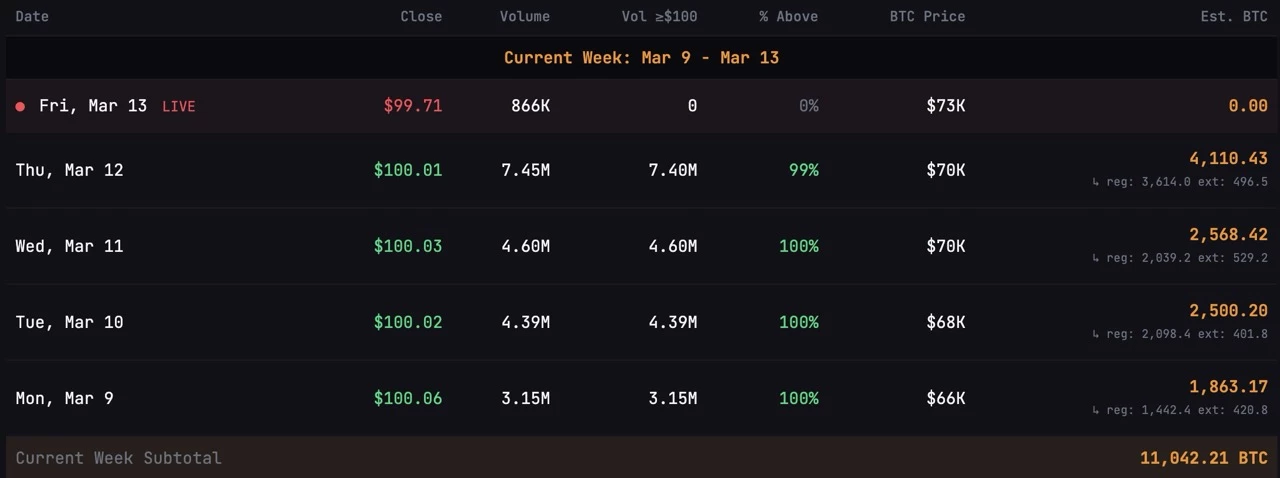Click the 2,500.20 estimated BTC value
1280x478 pixels.
[1228, 310]
